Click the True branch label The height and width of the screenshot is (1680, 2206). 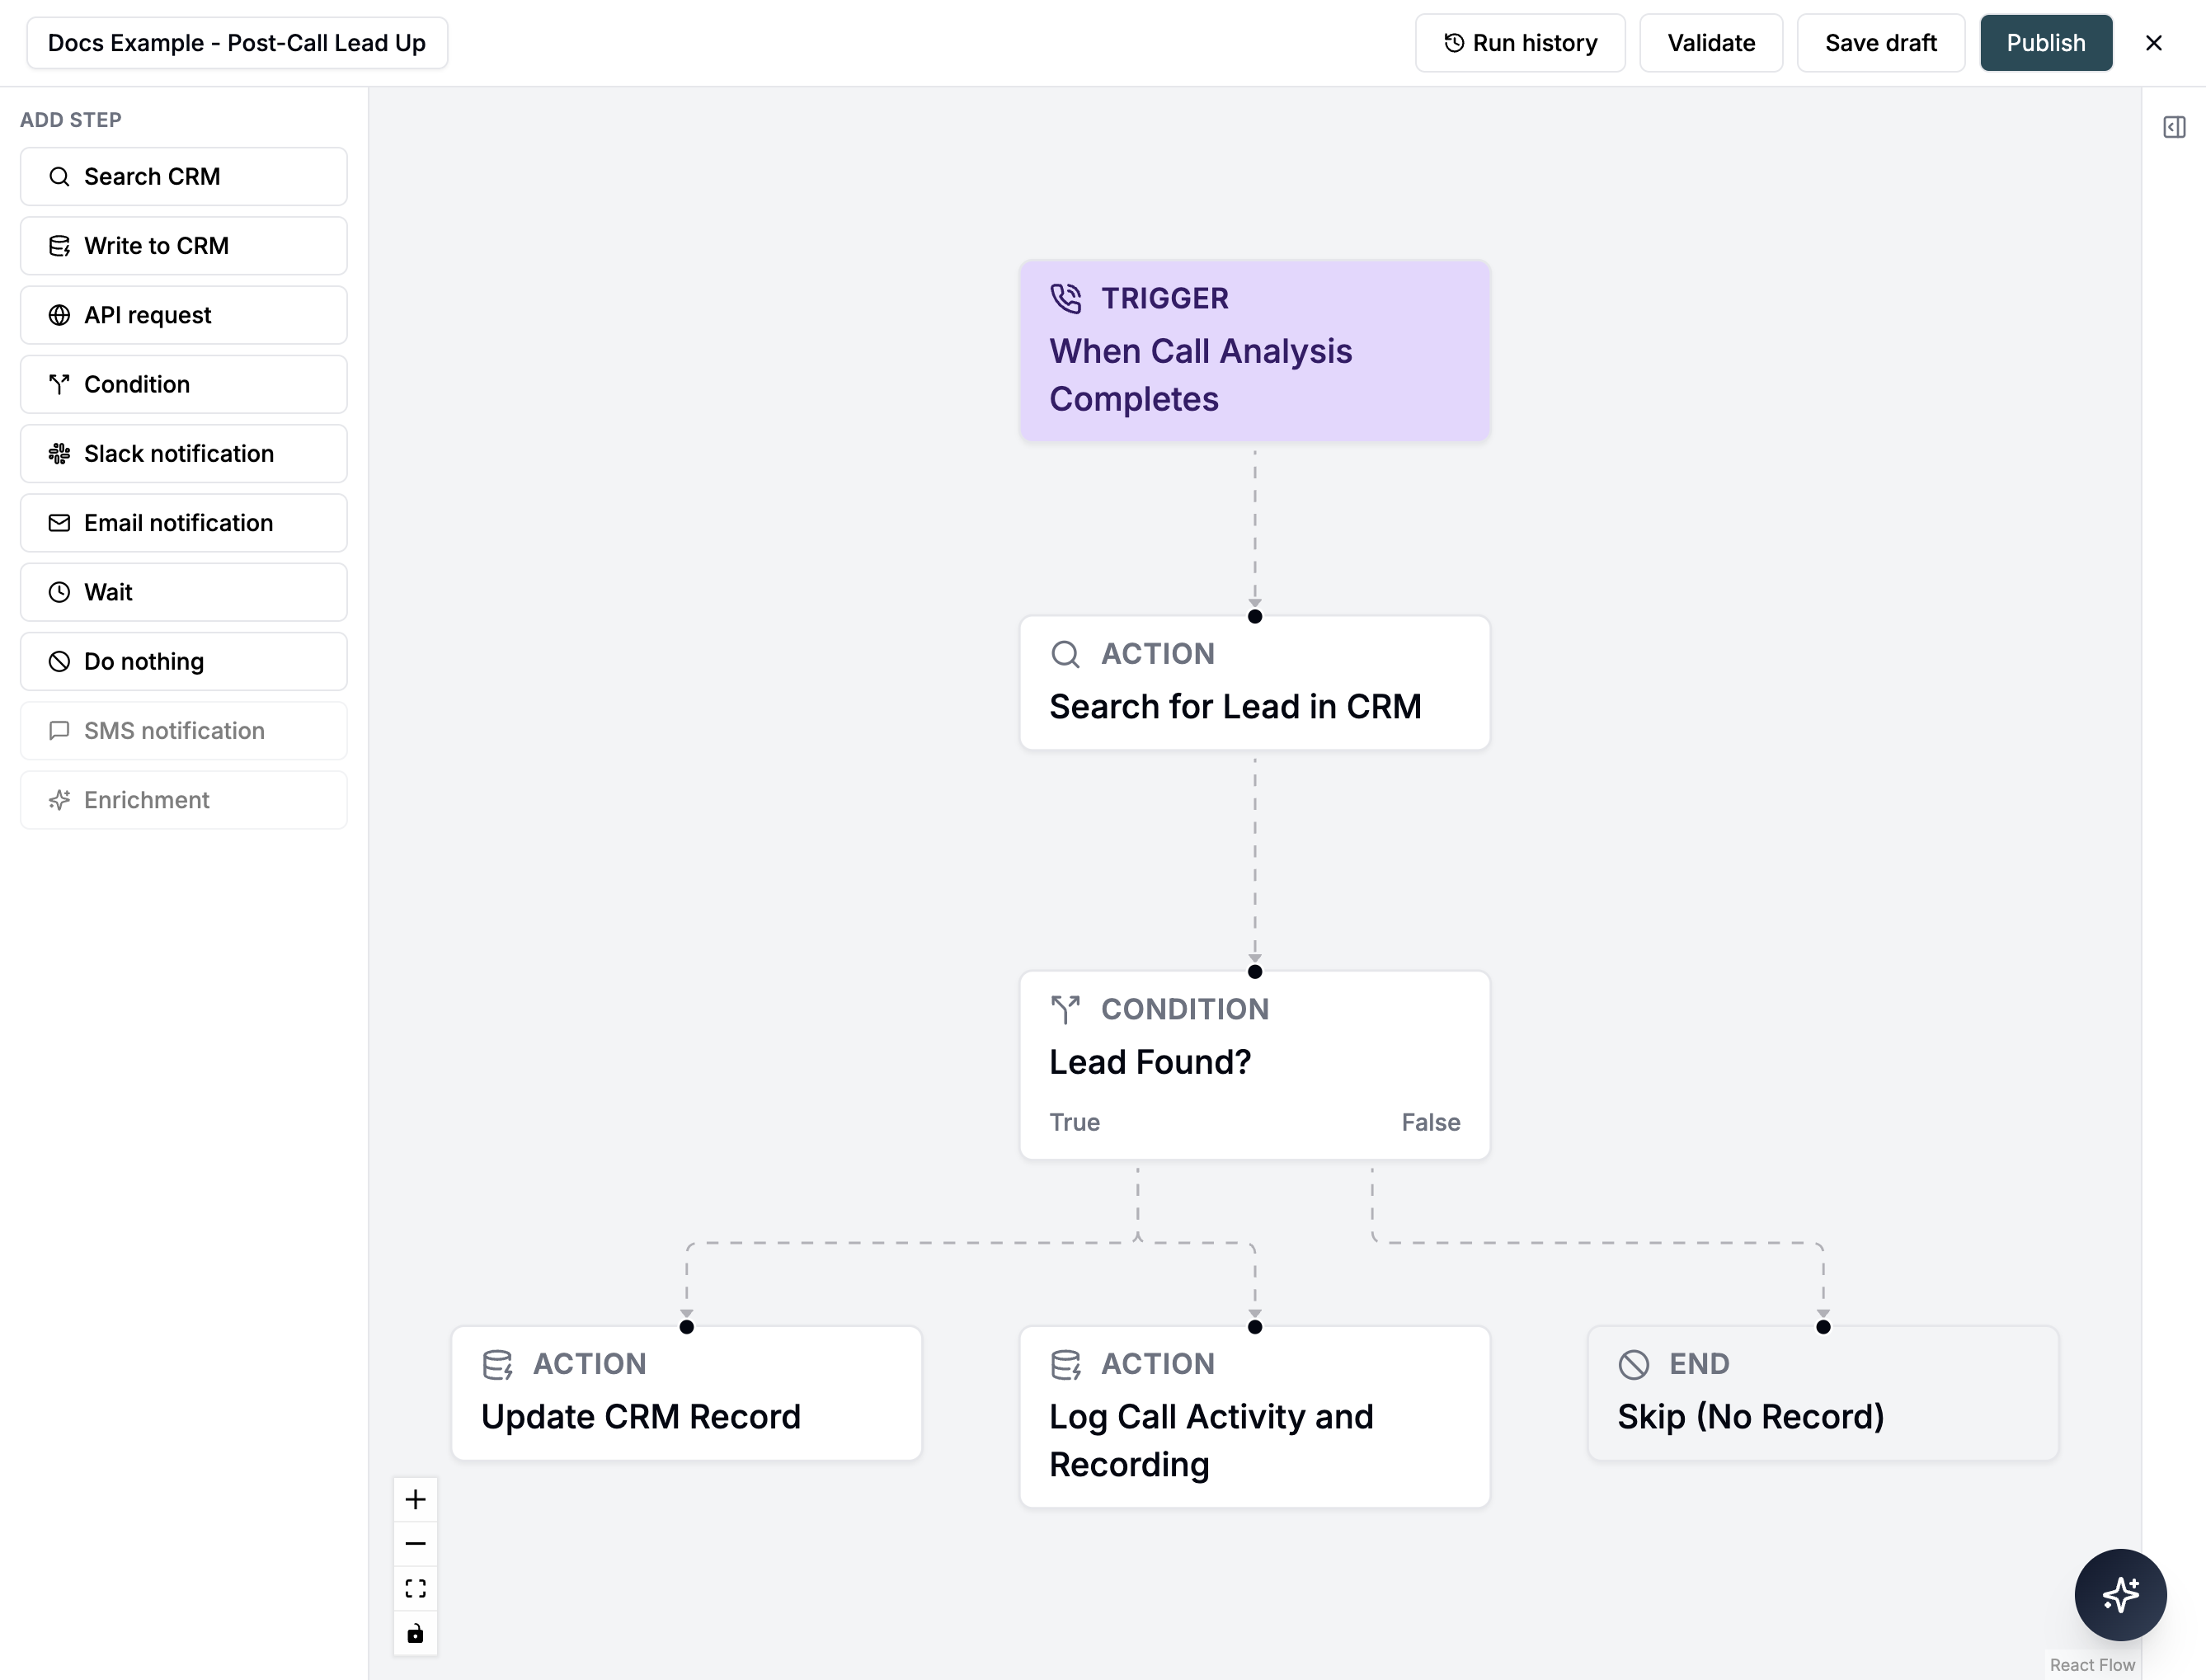tap(1074, 1123)
